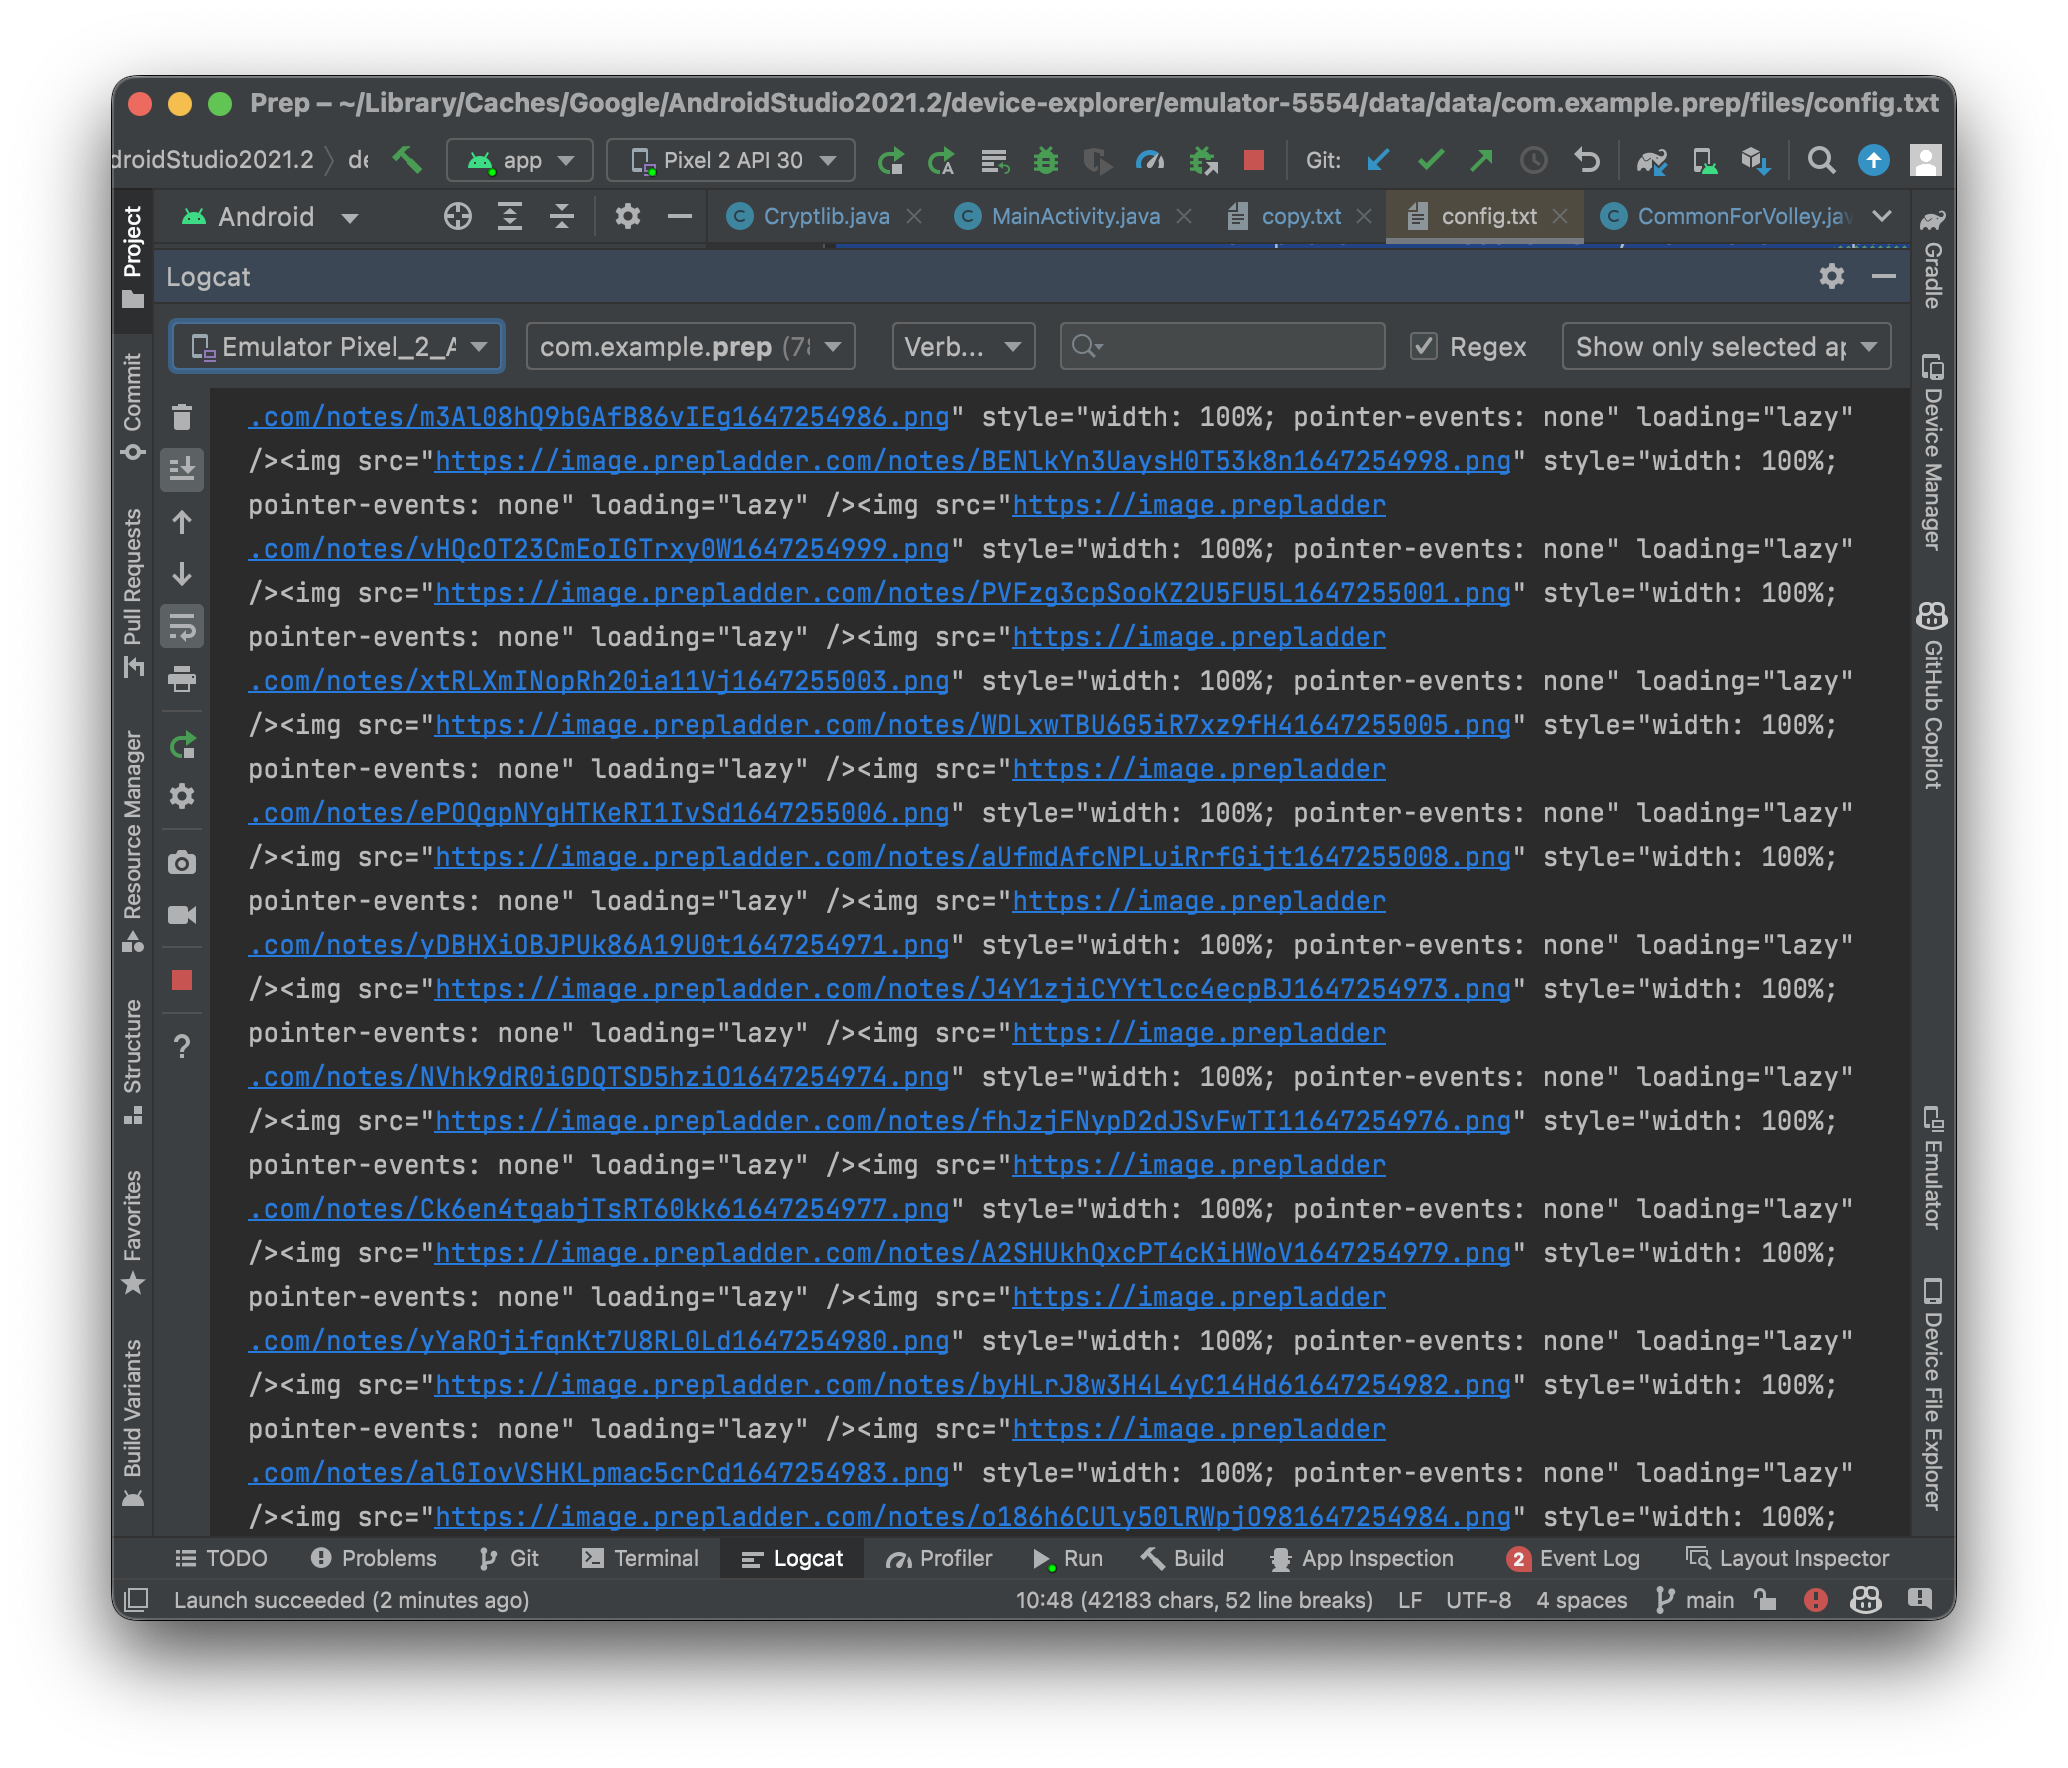Click the Apply Code Changes icon

994,160
